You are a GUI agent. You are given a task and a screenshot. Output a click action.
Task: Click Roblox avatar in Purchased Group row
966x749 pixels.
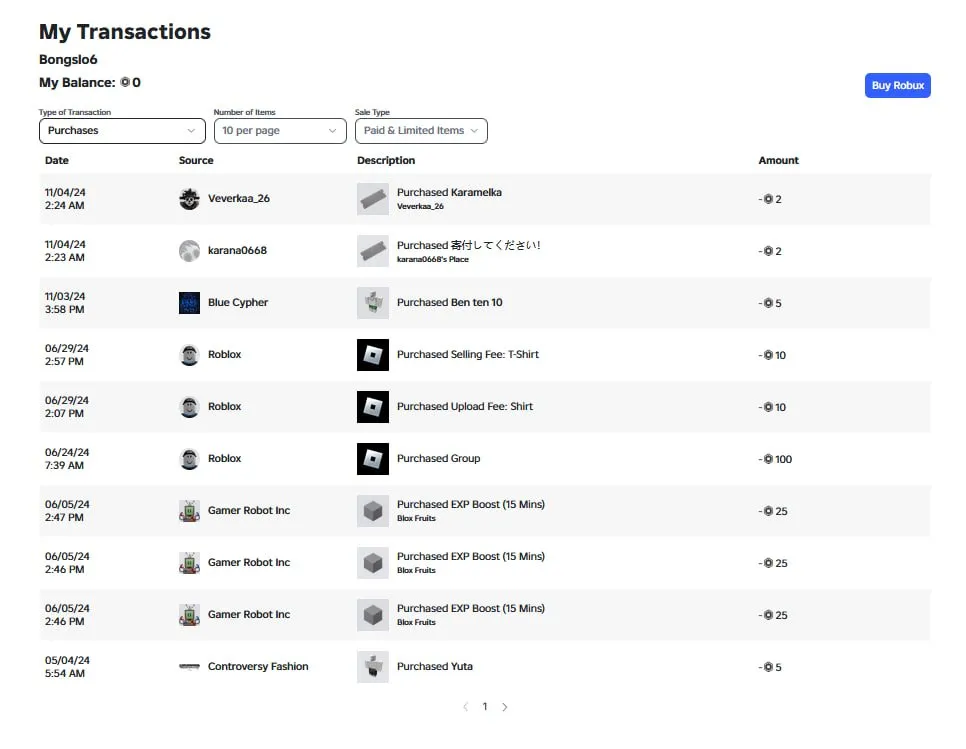(189, 459)
